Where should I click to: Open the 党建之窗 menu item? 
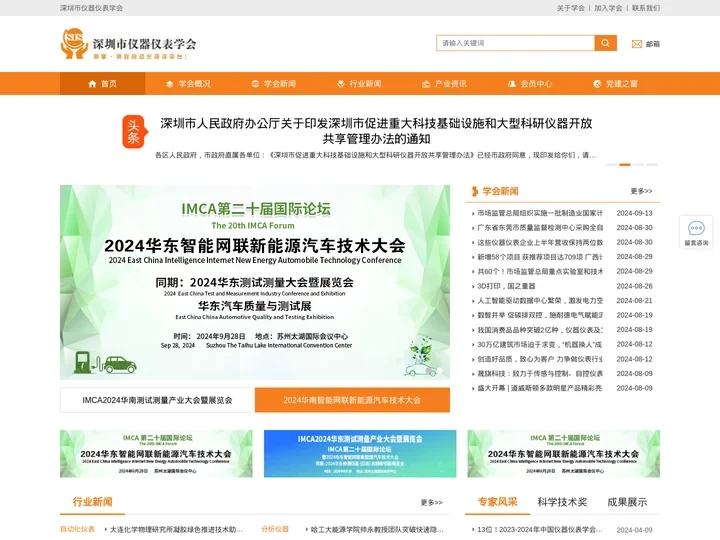point(615,84)
